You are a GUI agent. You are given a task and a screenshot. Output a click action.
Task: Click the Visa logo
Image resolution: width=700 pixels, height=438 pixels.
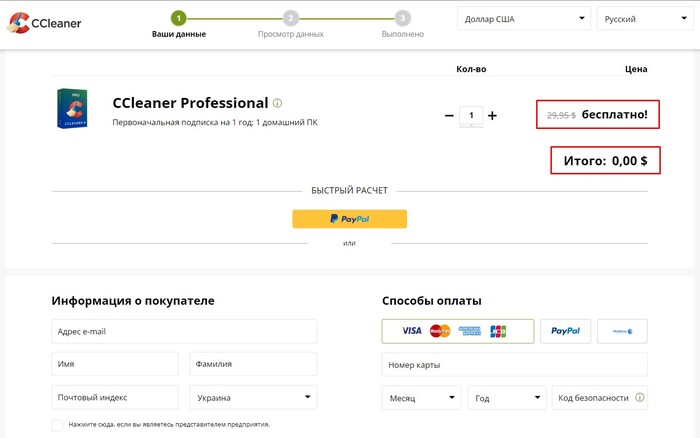(x=412, y=331)
